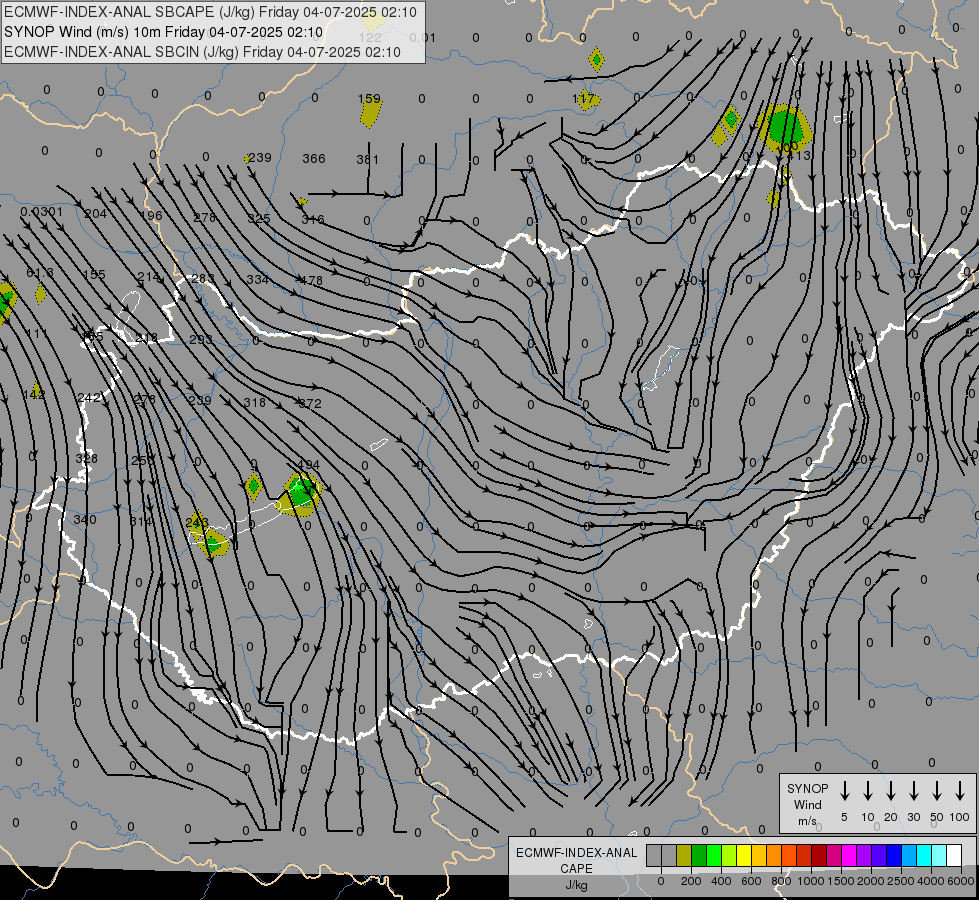The image size is (979, 900).
Task: Click the CAPE value 381 on map
Action: point(368,159)
